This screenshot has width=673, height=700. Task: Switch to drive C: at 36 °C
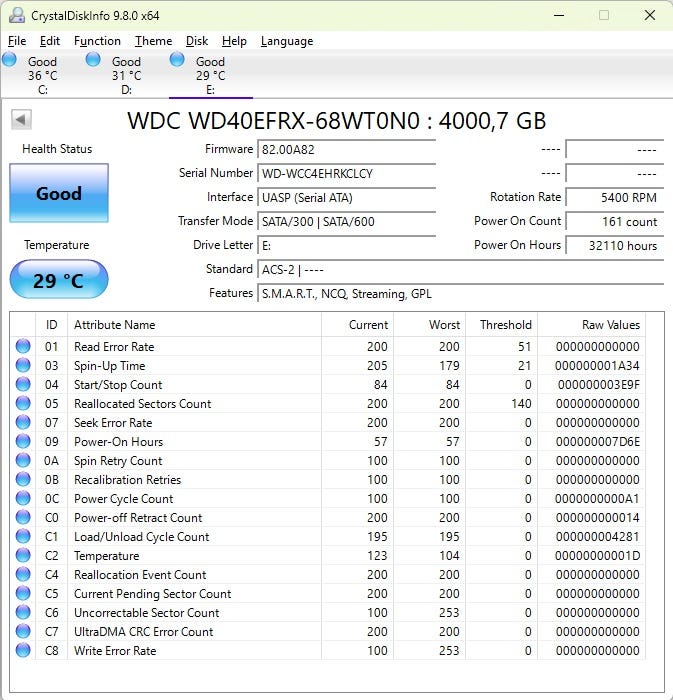click(x=42, y=75)
